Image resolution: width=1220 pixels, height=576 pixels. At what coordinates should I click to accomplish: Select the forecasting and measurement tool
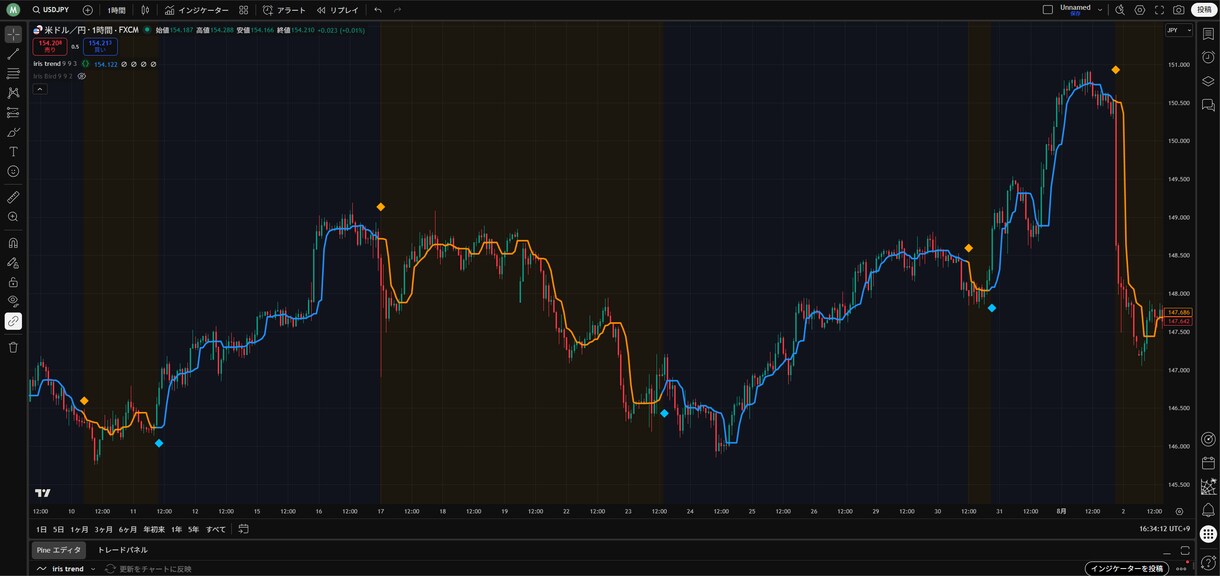(13, 113)
